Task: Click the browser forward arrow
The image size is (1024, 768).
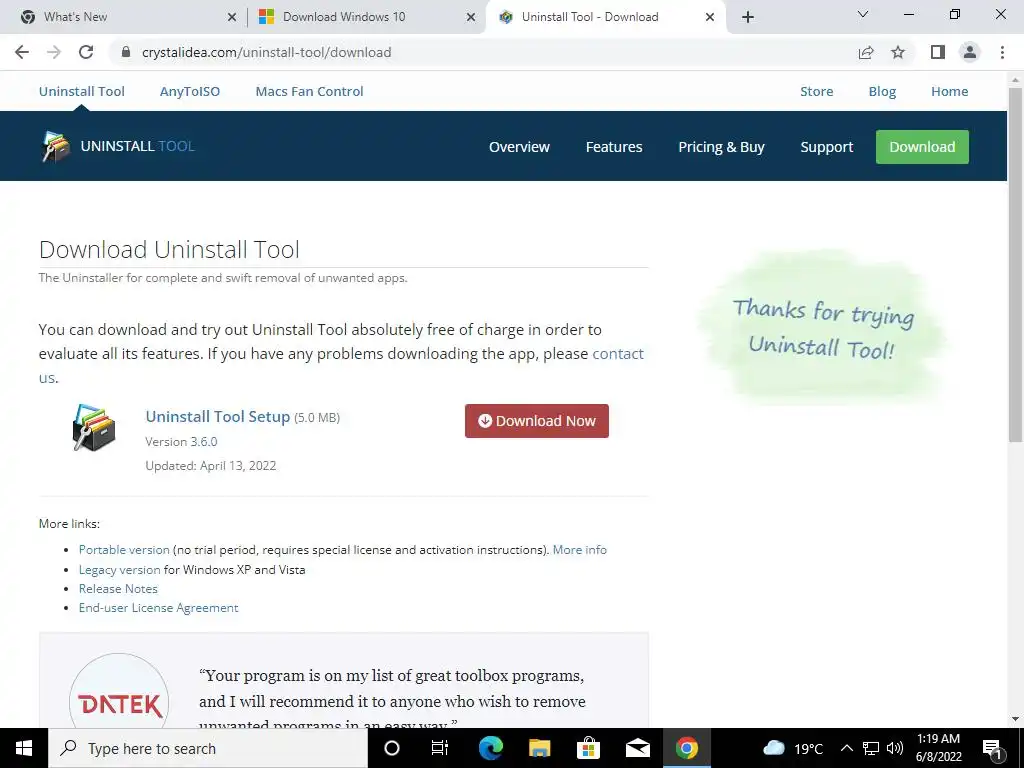Action: pos(54,52)
